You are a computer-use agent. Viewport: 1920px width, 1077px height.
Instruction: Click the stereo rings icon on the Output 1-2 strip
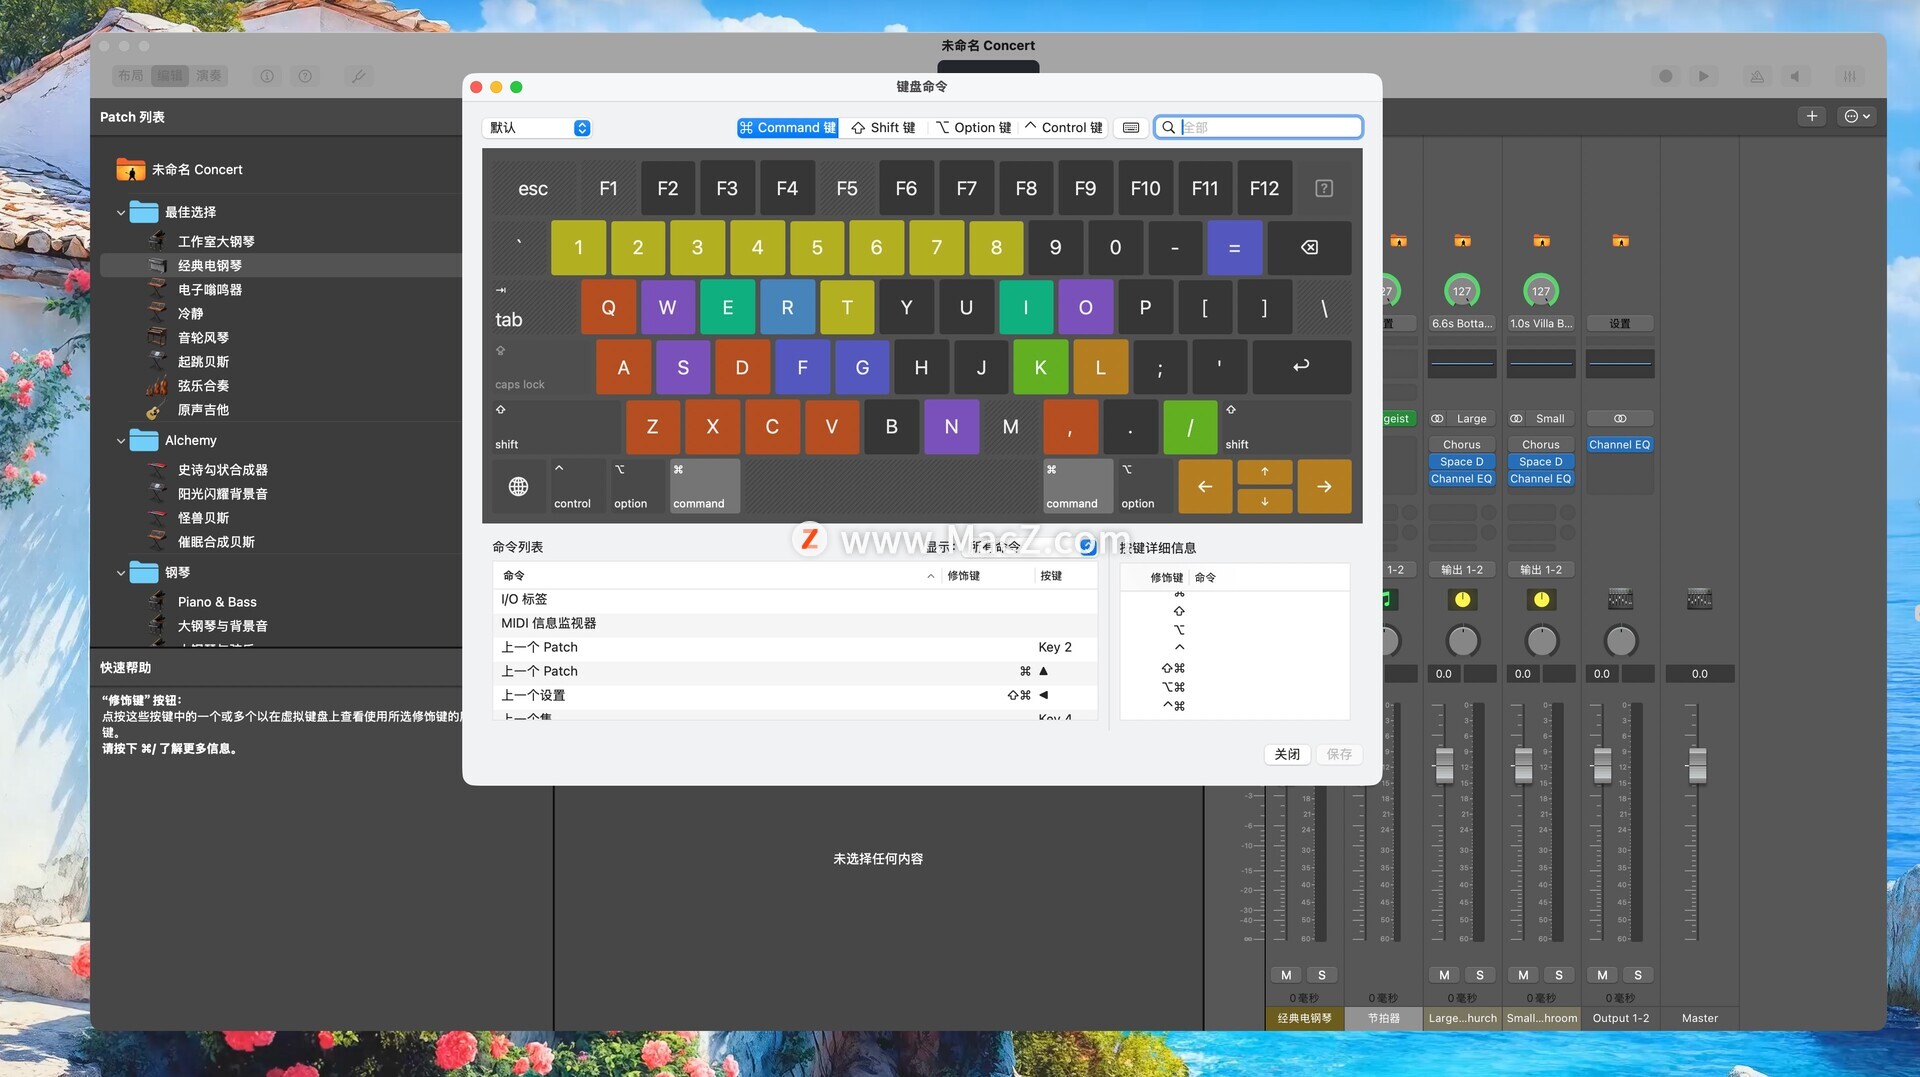[x=1620, y=419]
